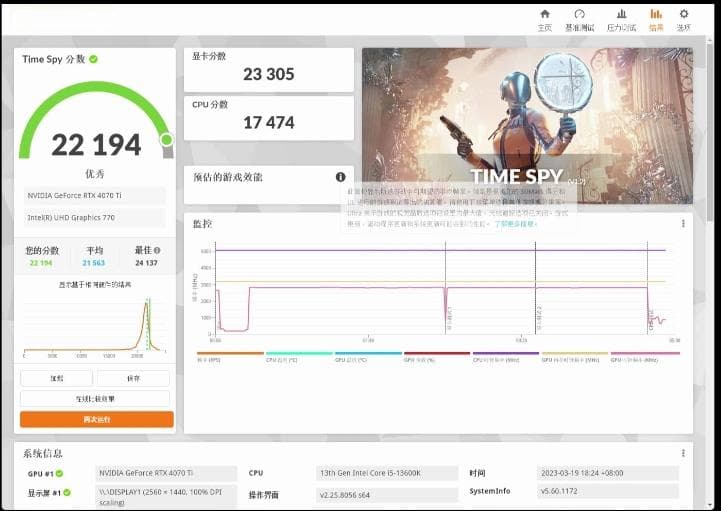721x511 pixels.
Task: Open the 了解更多信息 link in tooltip
Action: pos(515,224)
